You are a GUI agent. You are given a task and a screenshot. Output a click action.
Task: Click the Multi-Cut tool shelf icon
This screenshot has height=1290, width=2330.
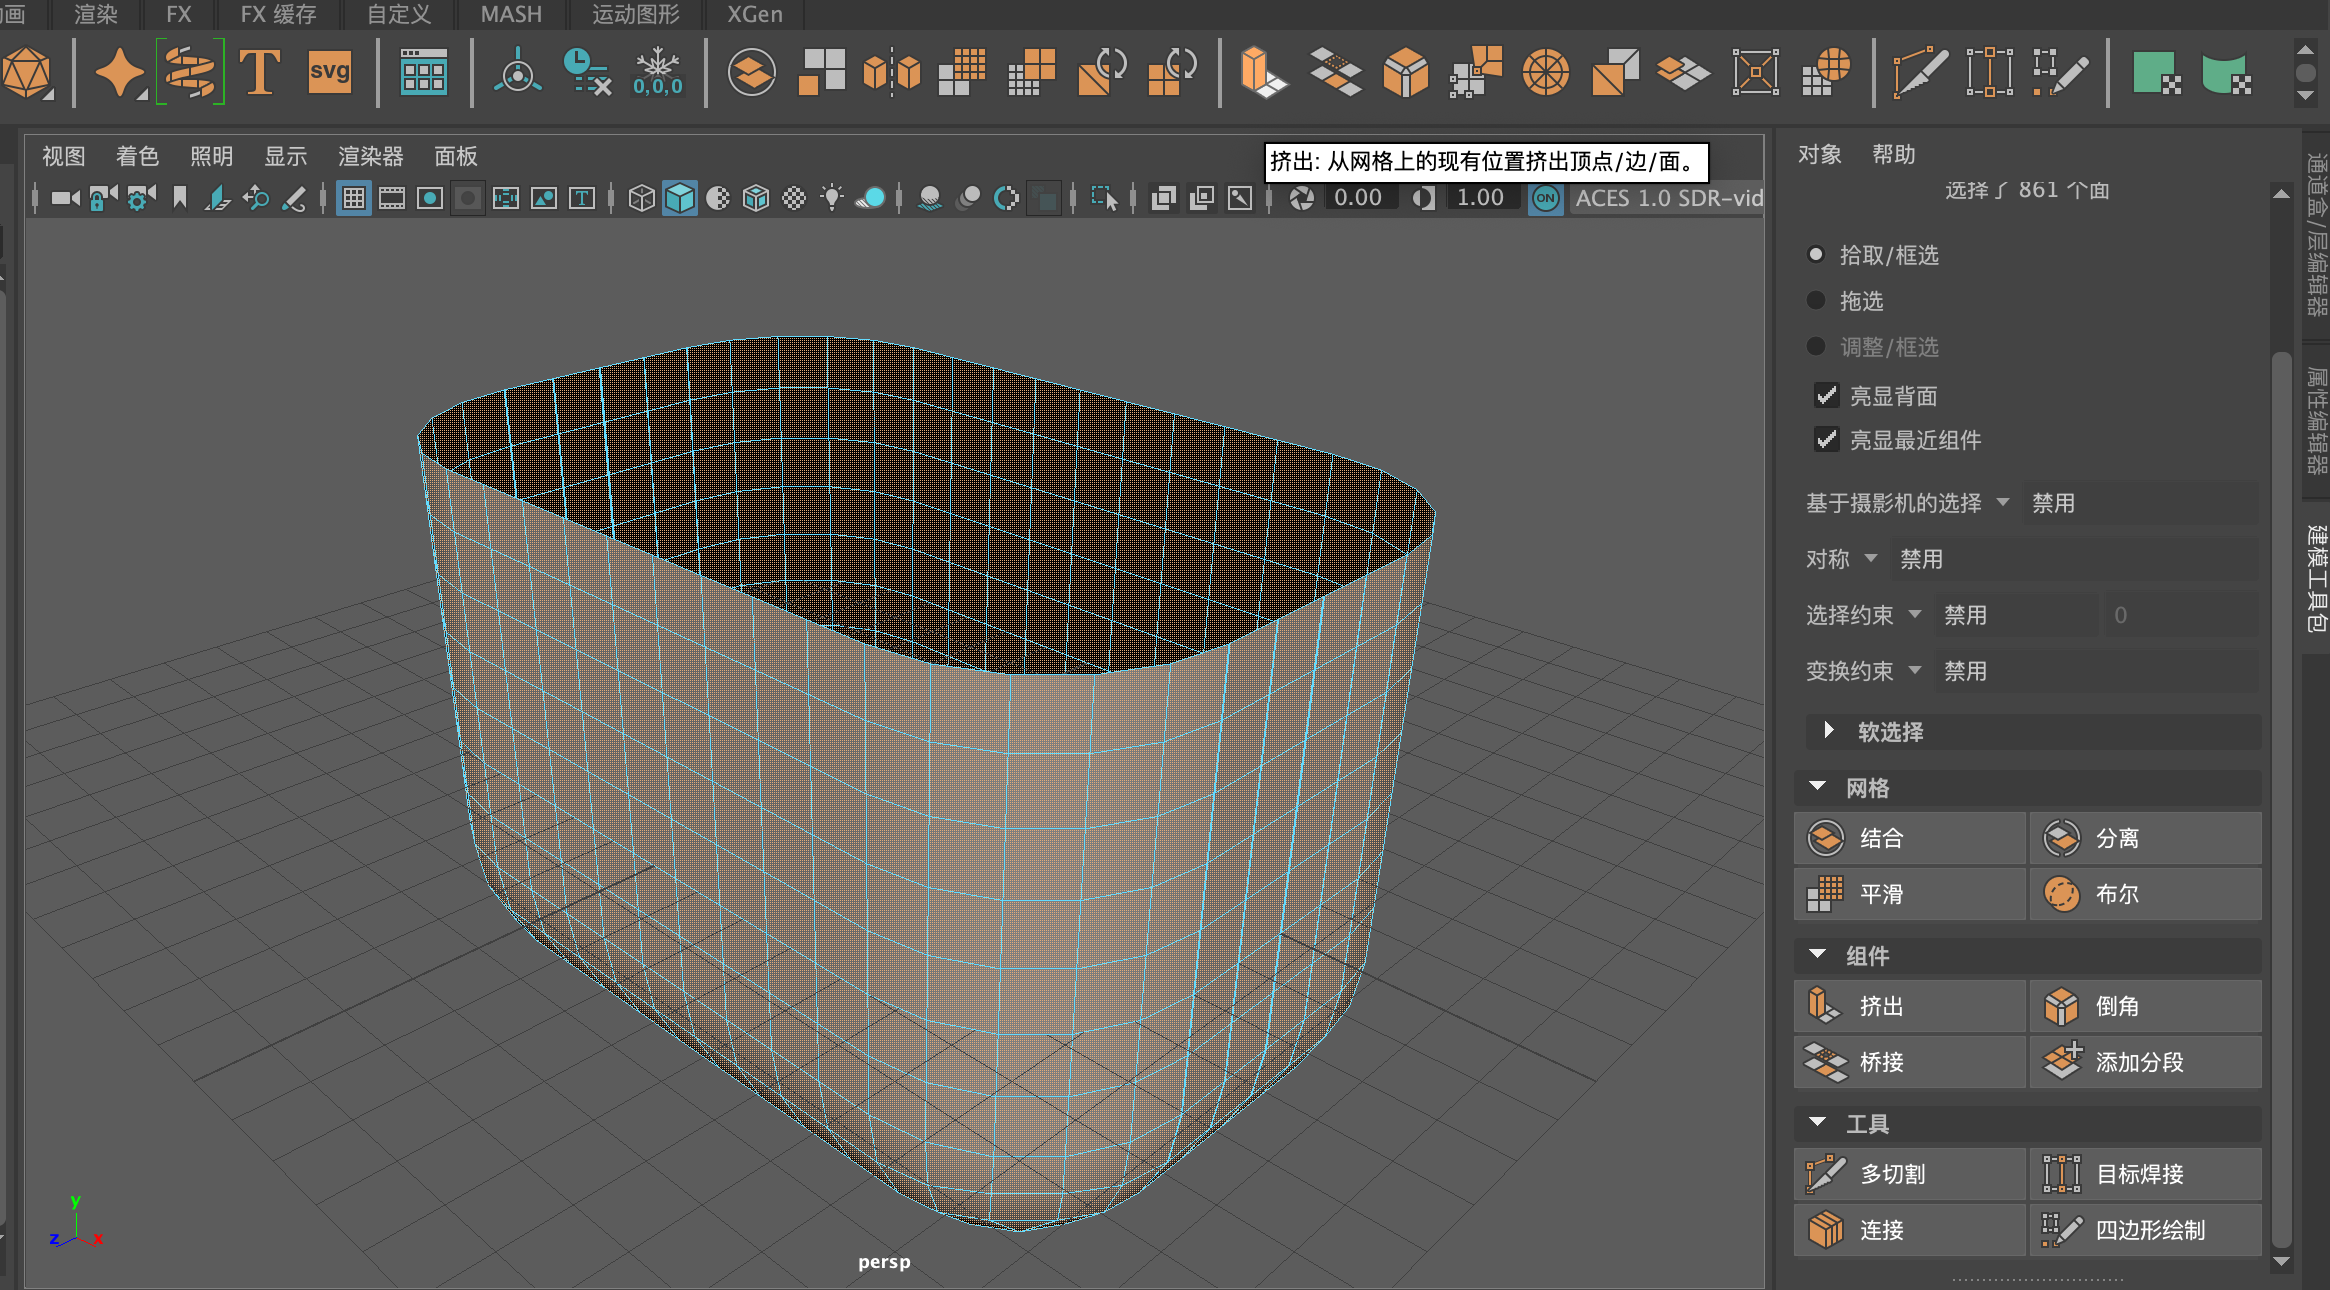tap(1919, 72)
